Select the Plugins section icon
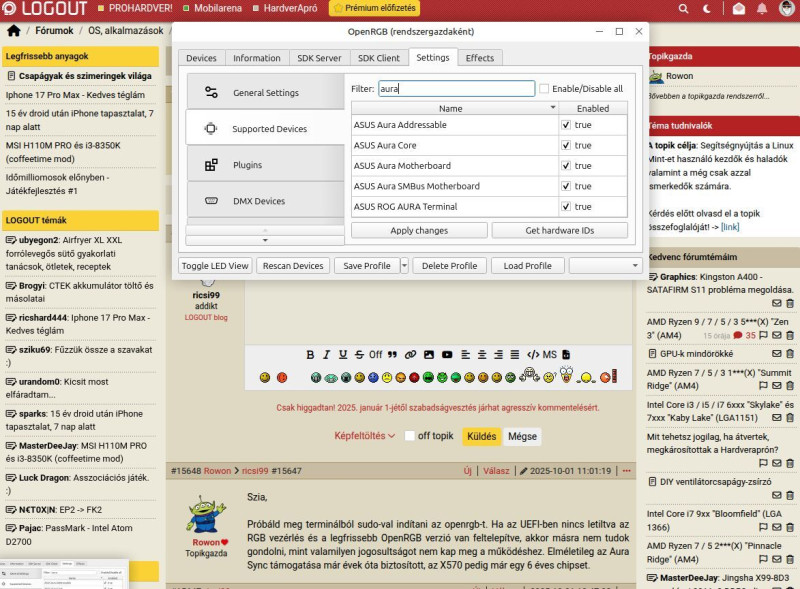The width and height of the screenshot is (800, 589). (x=211, y=165)
